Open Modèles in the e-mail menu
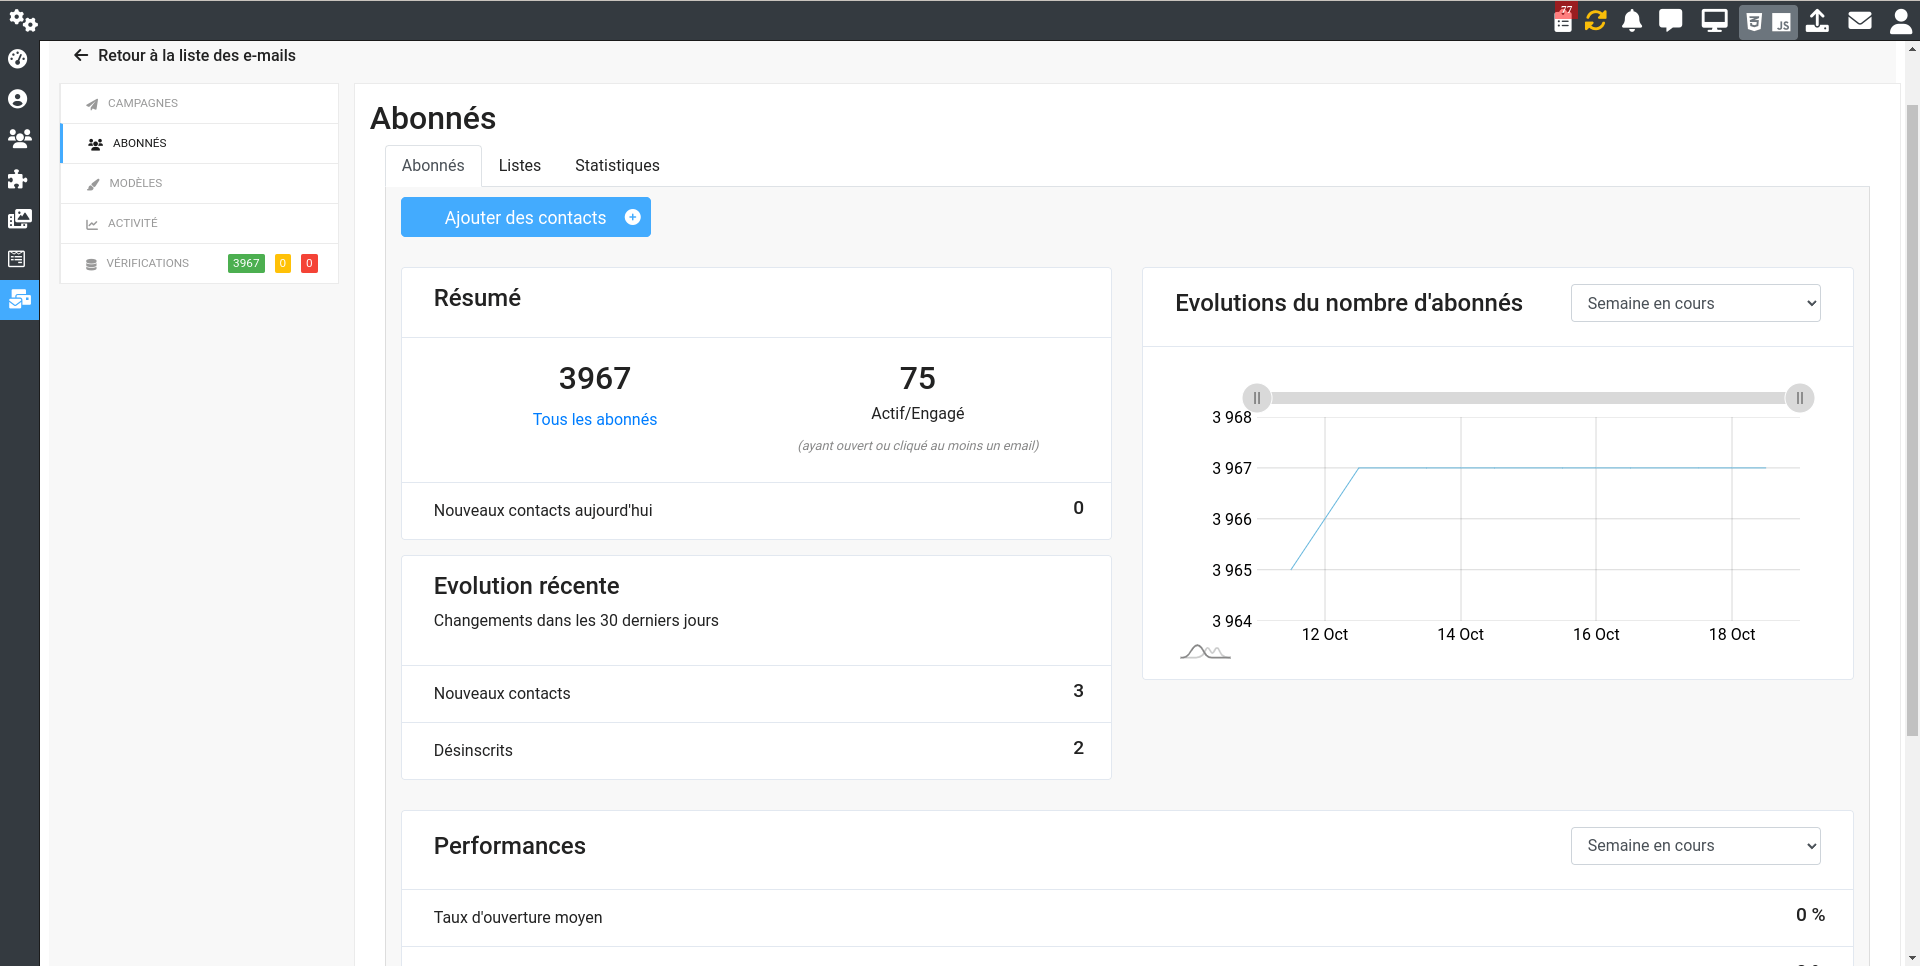This screenshot has width=1920, height=966. click(x=200, y=183)
